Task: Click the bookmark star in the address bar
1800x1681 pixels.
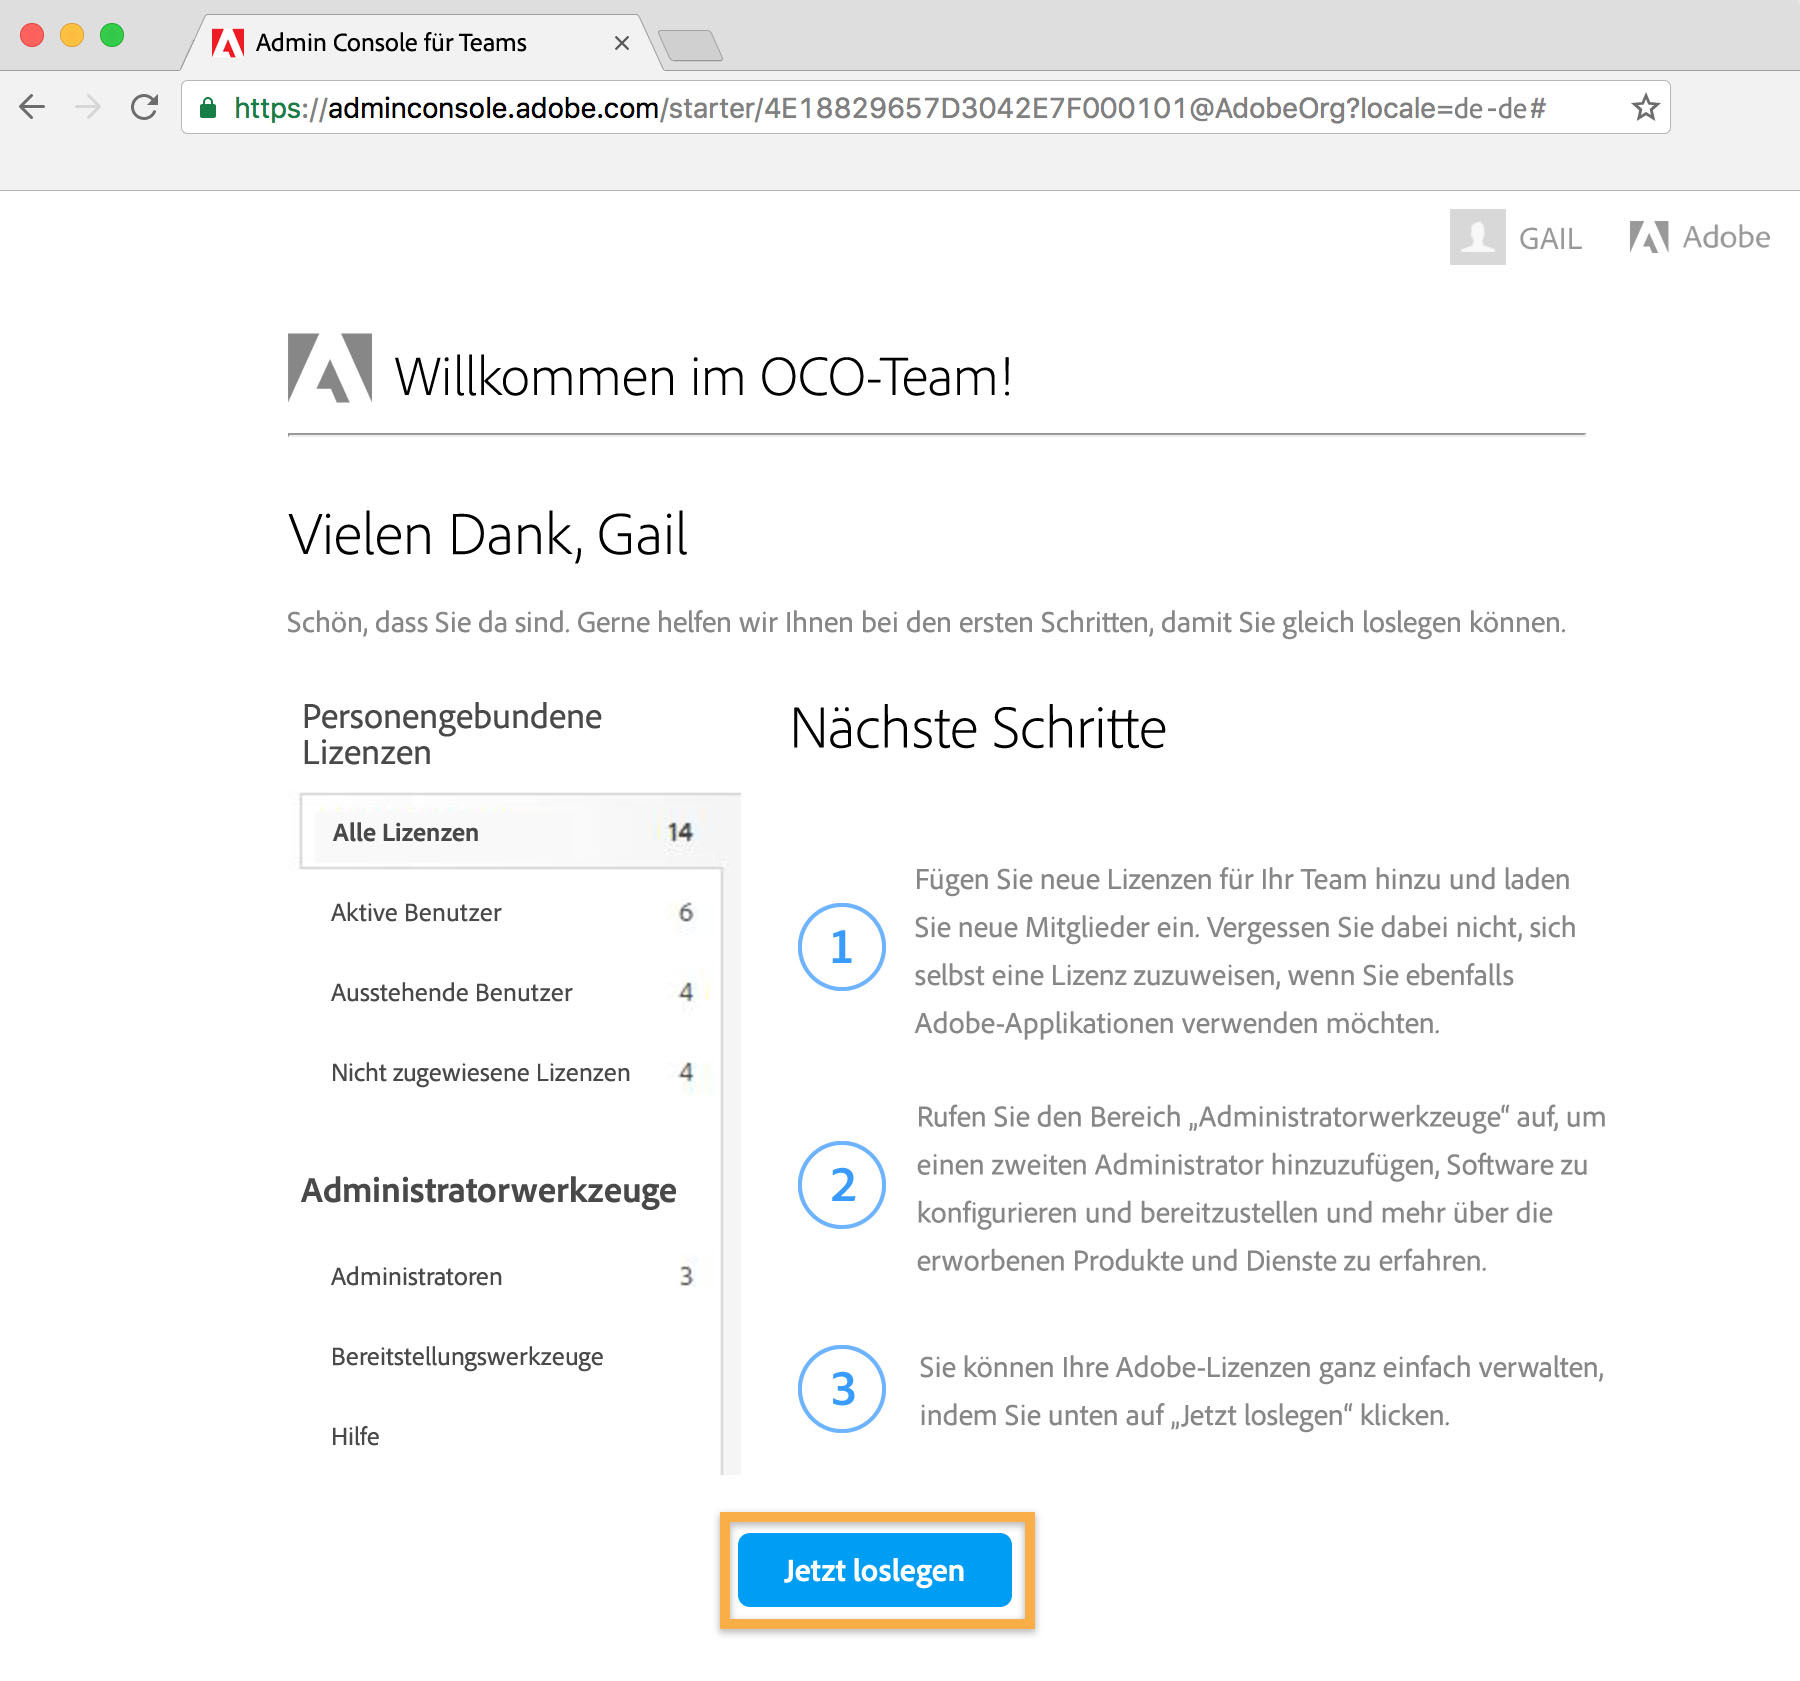Action: pos(1643,106)
